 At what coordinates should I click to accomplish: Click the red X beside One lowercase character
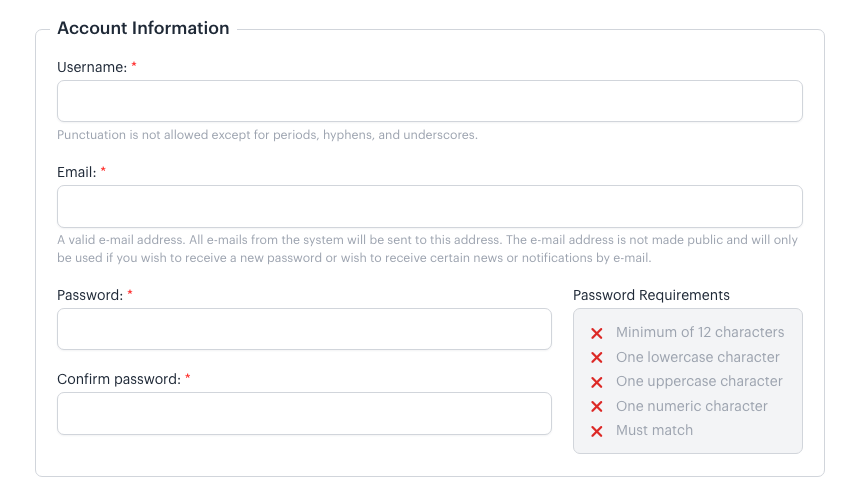pos(597,358)
